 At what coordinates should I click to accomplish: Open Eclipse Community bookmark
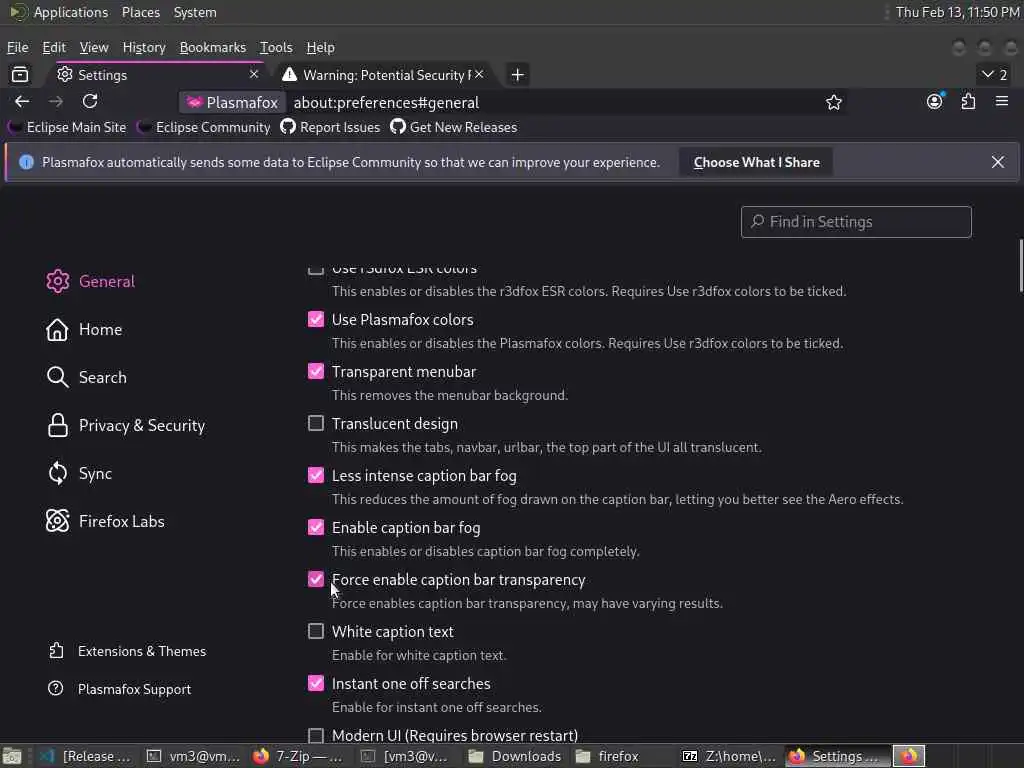204,127
